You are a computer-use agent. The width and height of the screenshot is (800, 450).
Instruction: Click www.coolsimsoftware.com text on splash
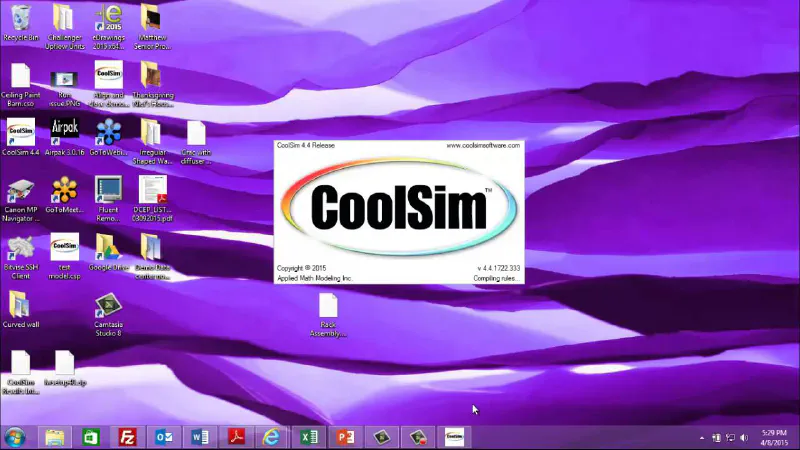tap(483, 145)
